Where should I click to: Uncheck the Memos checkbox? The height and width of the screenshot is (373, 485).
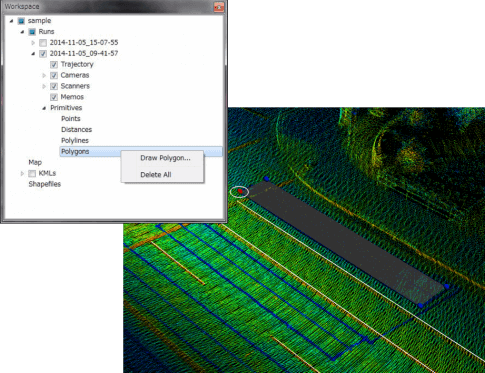pos(54,97)
